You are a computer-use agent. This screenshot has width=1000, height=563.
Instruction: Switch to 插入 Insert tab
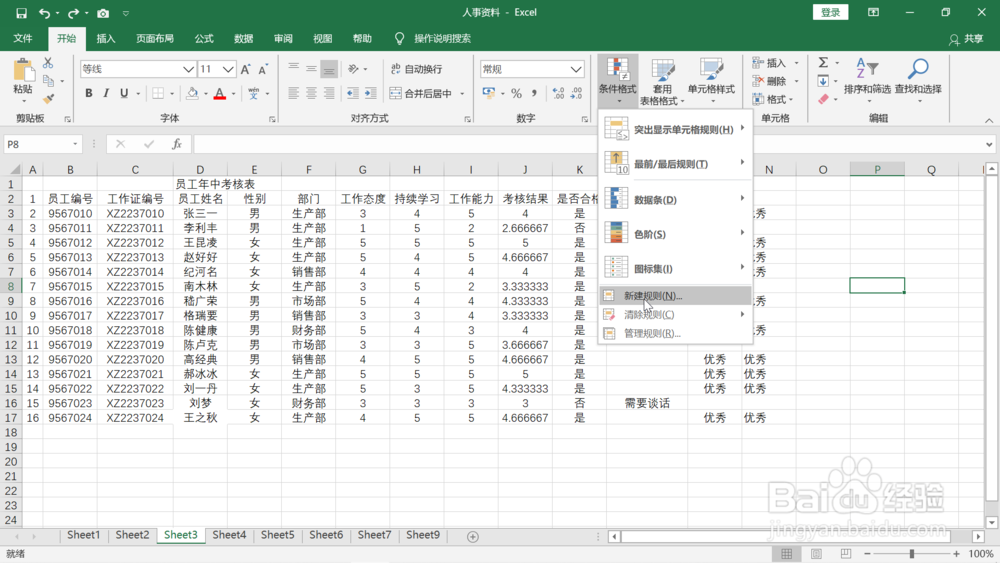(x=106, y=38)
